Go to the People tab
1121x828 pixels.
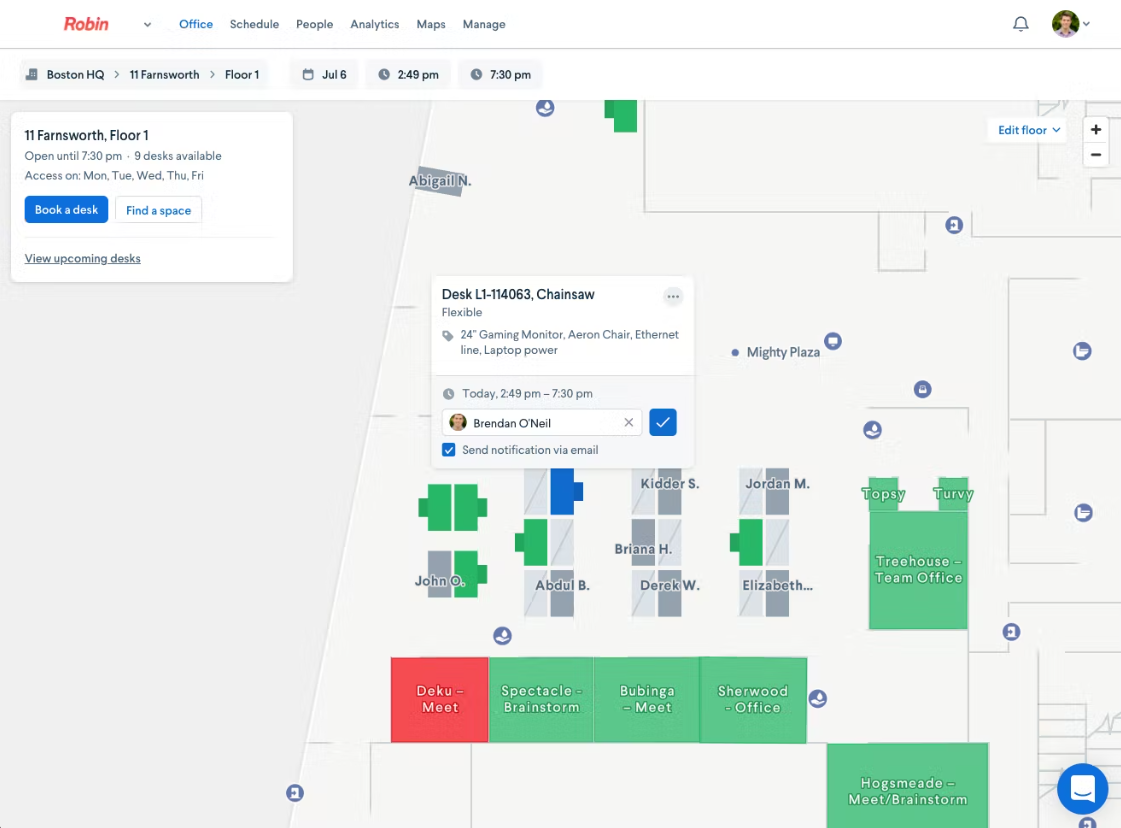coord(315,24)
